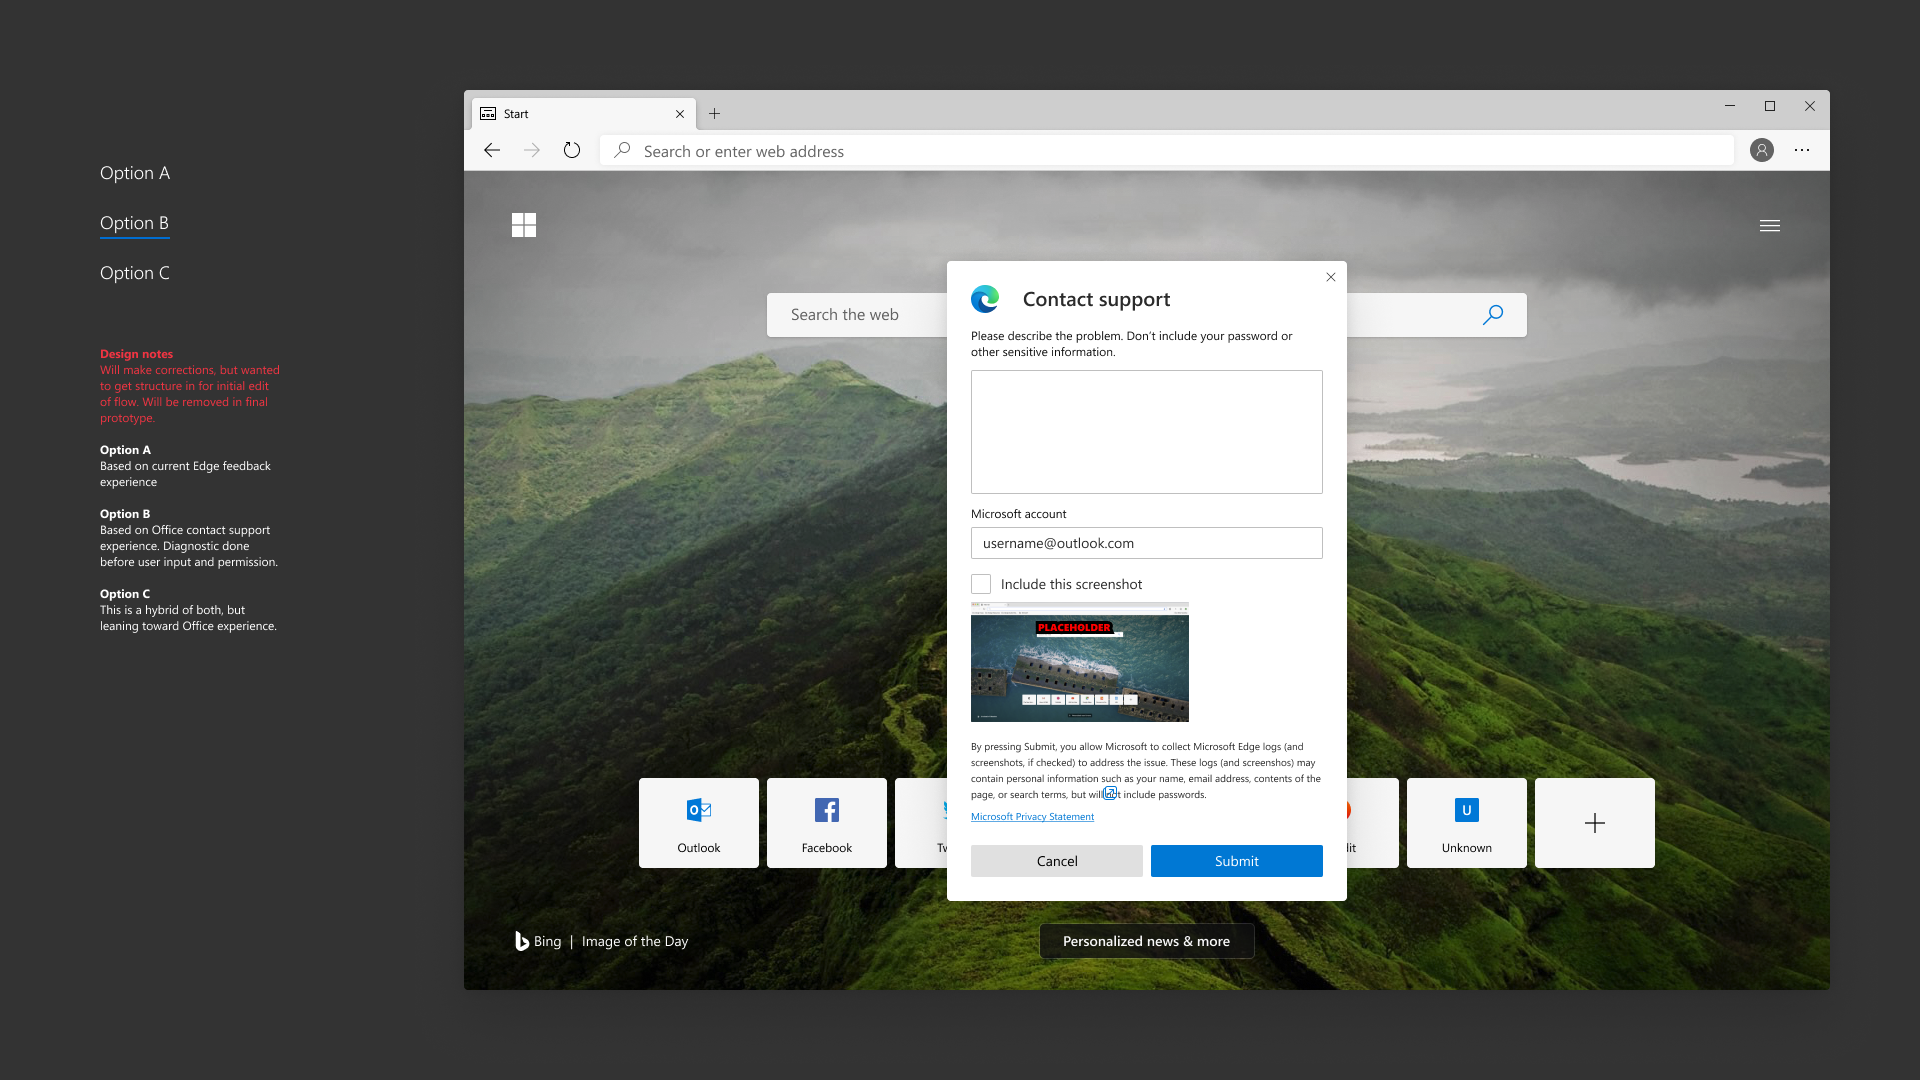Go back with the browser back arrow
1920x1080 pixels.
(491, 150)
